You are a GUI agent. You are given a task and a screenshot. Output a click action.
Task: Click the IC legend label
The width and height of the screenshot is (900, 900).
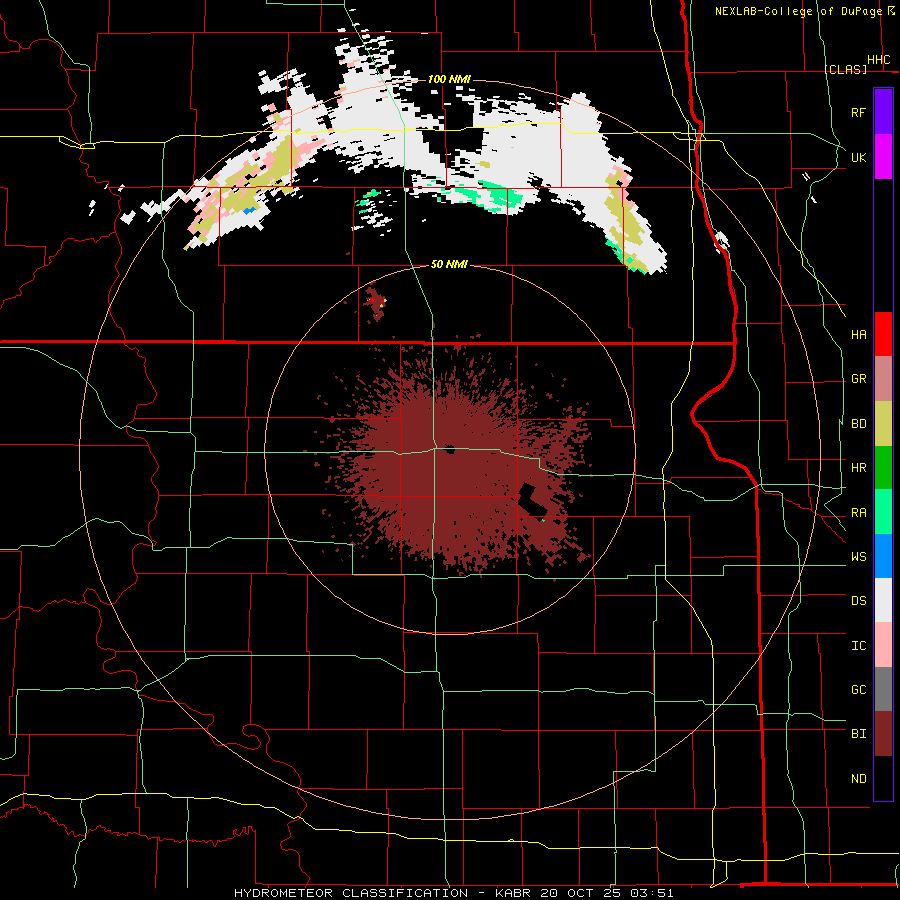click(x=858, y=646)
